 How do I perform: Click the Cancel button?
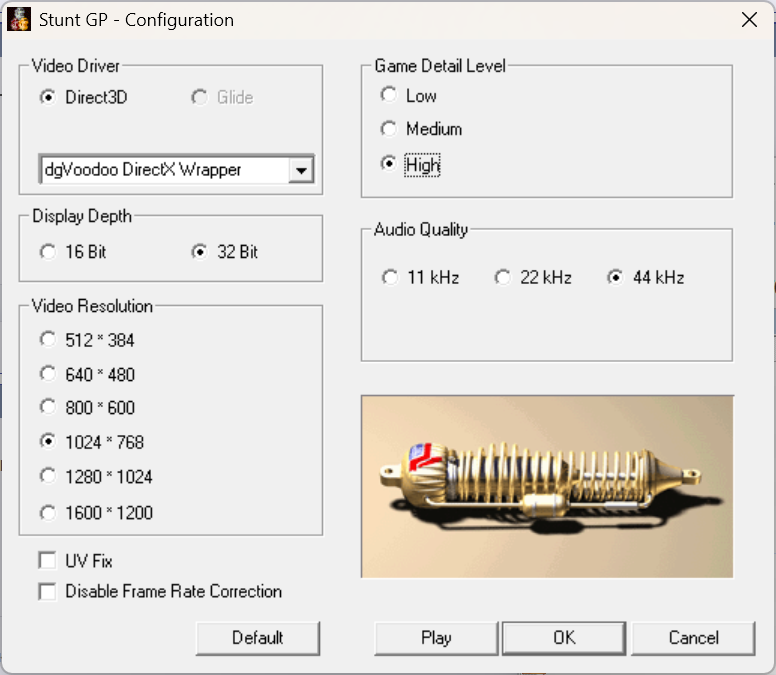click(693, 638)
